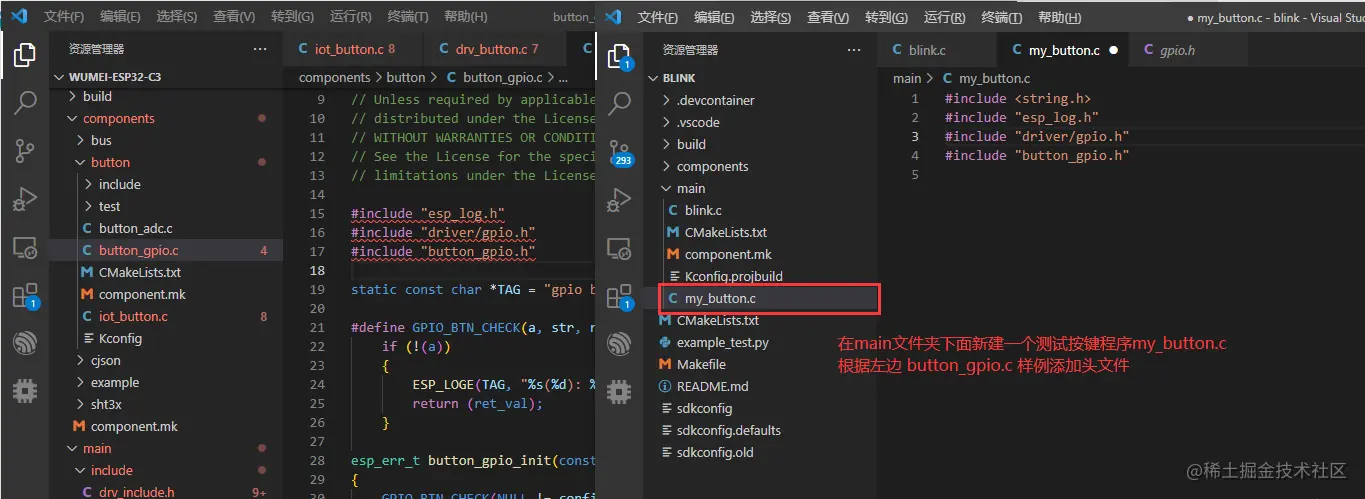Open Extensions view in left window
Image resolution: width=1365 pixels, height=499 pixels.
click(x=25, y=295)
